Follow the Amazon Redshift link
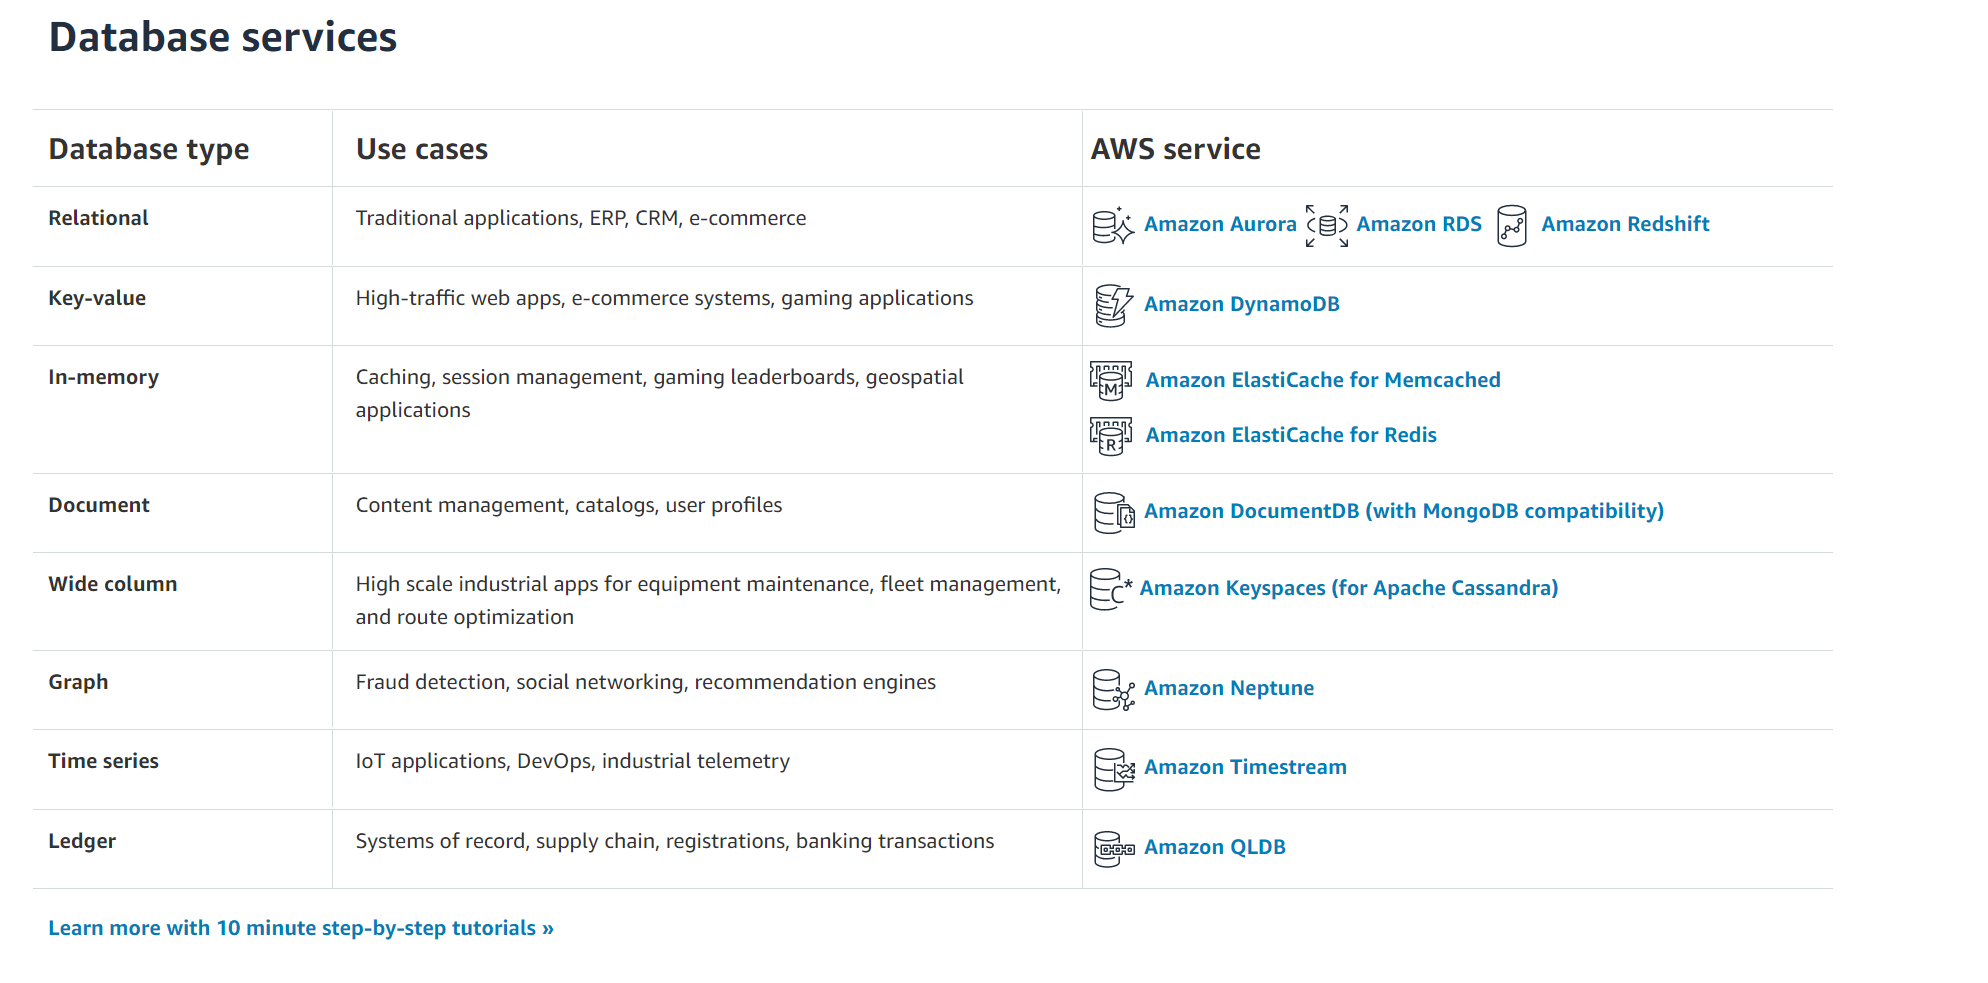Viewport: 1988px width, 983px height. 1625,224
